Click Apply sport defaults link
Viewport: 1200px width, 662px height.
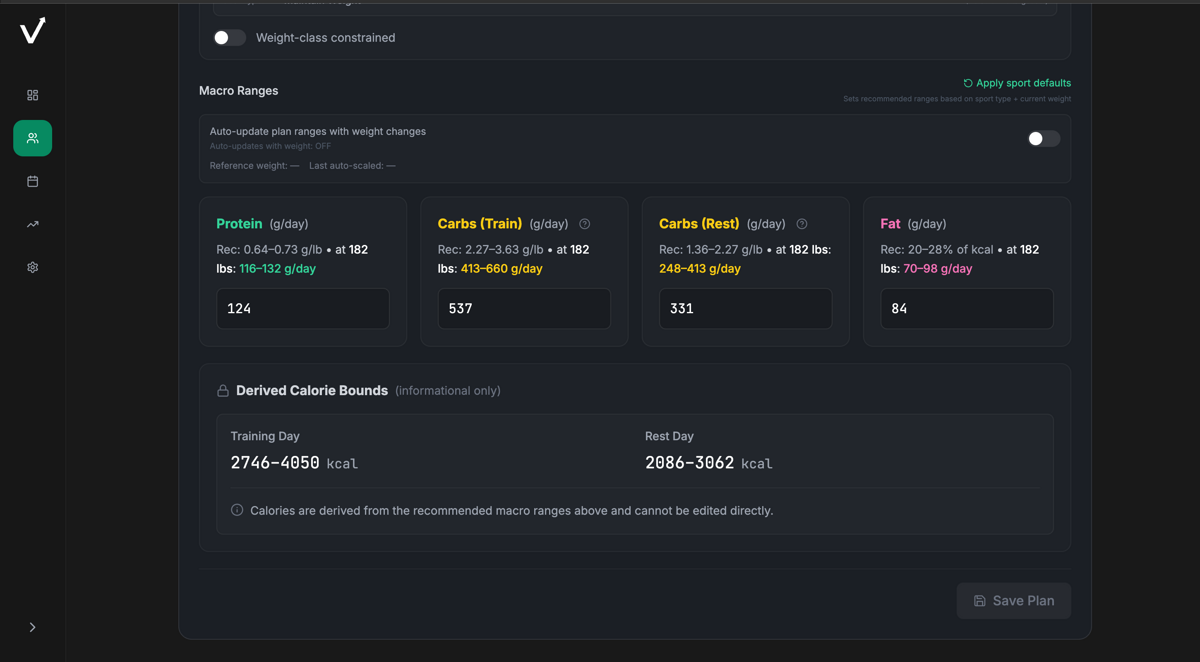1016,83
